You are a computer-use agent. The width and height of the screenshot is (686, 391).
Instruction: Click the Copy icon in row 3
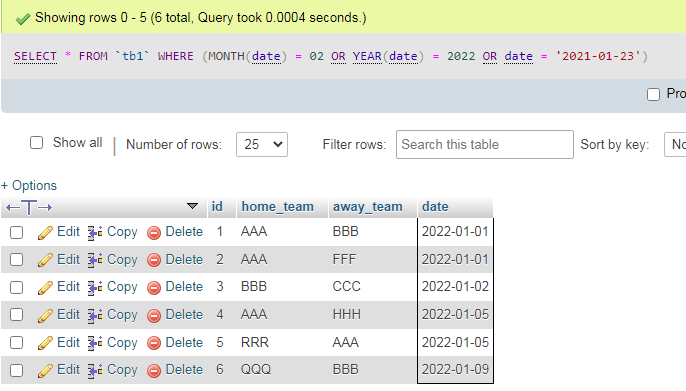pyautogui.click(x=95, y=288)
